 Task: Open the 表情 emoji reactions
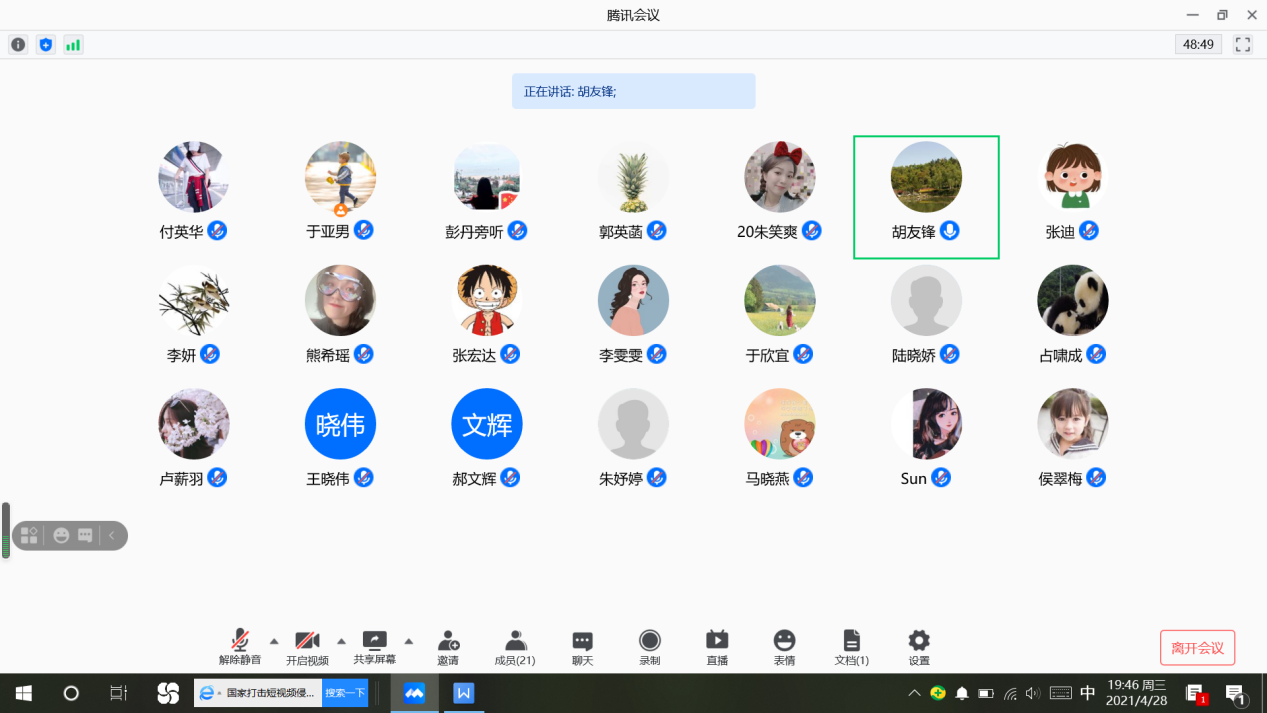[x=784, y=647]
